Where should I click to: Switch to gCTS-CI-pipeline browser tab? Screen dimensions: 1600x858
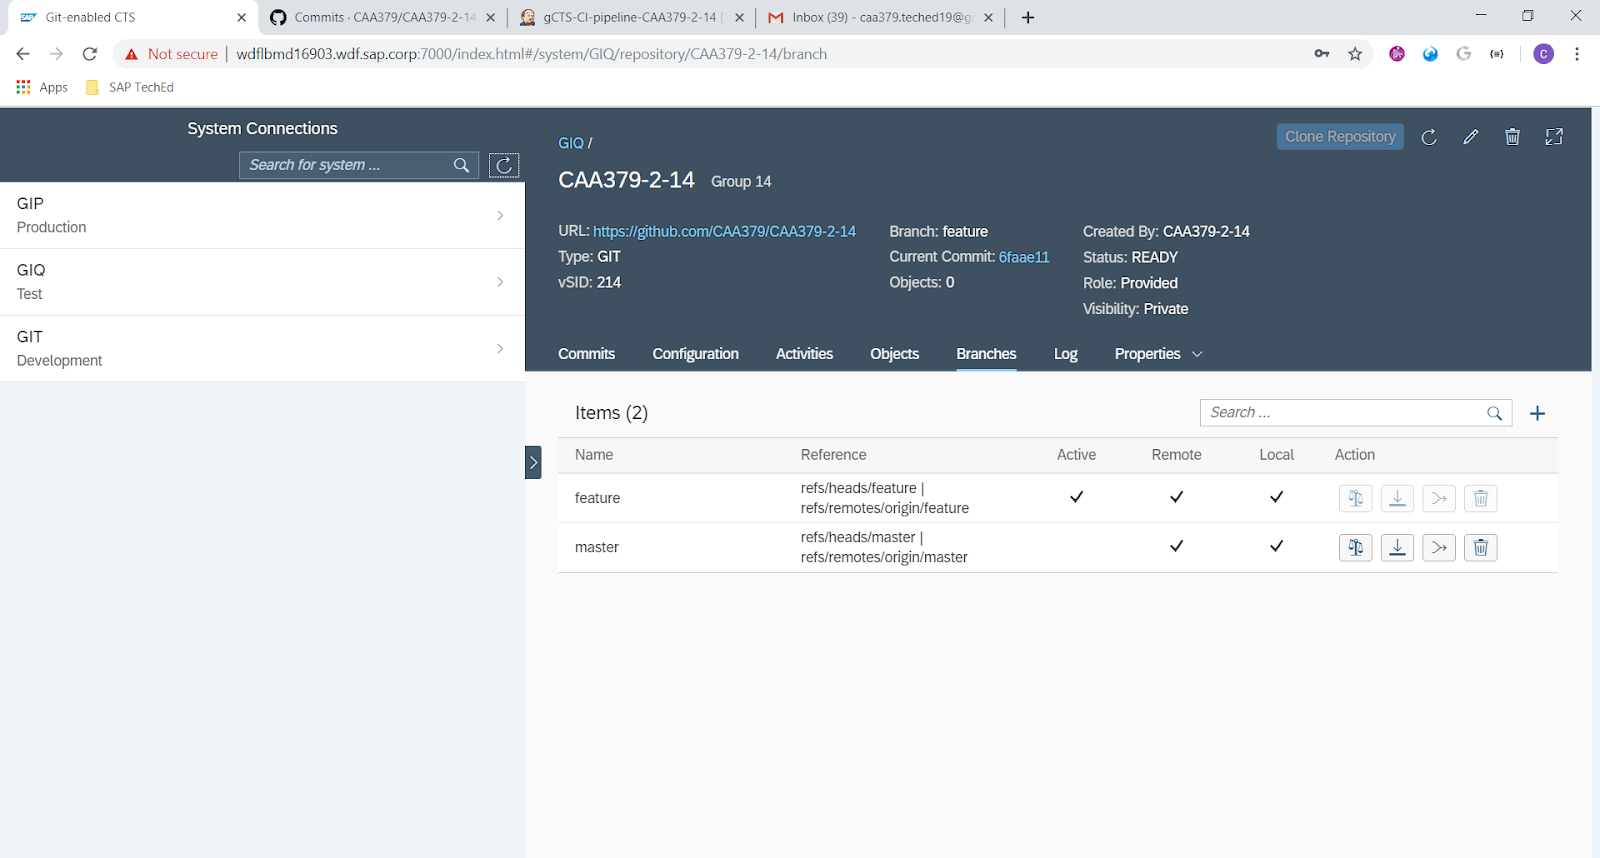(630, 17)
